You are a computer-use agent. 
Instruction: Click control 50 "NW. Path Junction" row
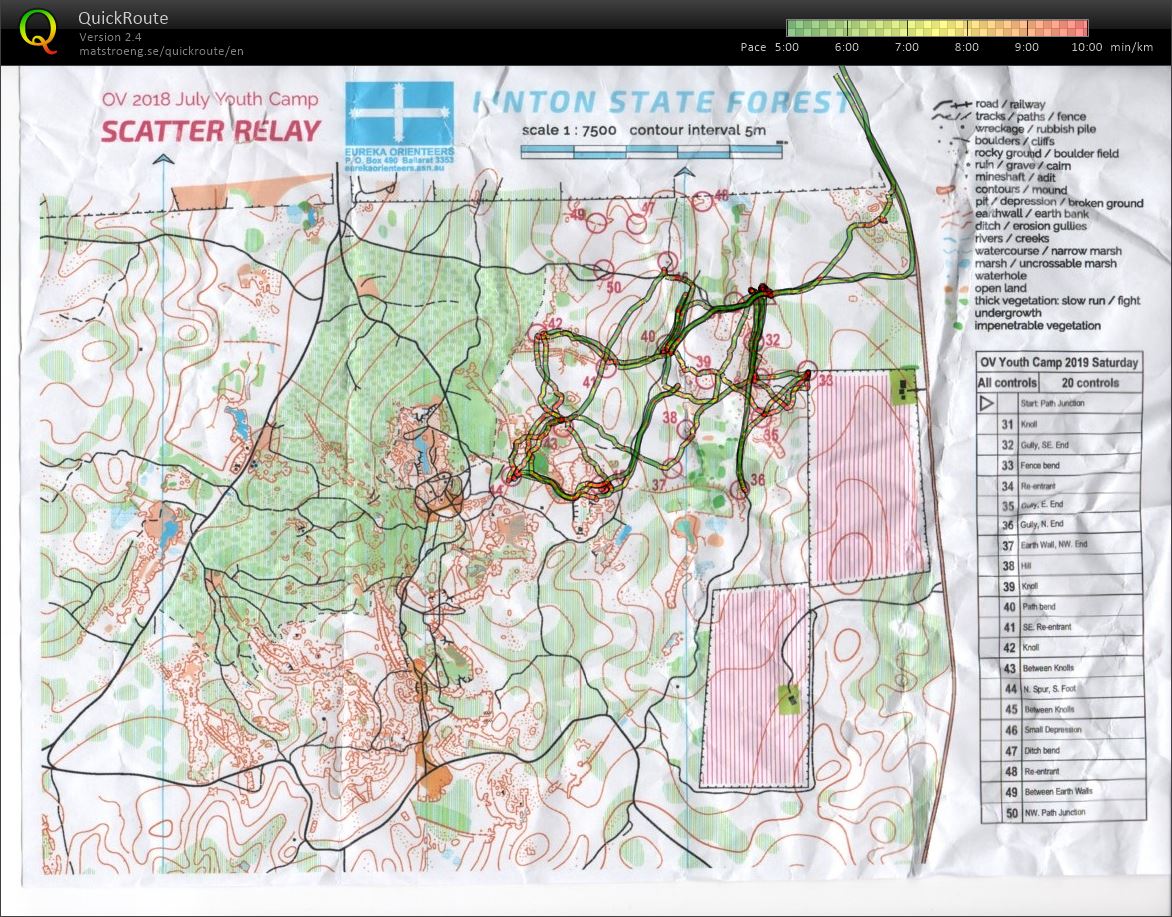1059,813
